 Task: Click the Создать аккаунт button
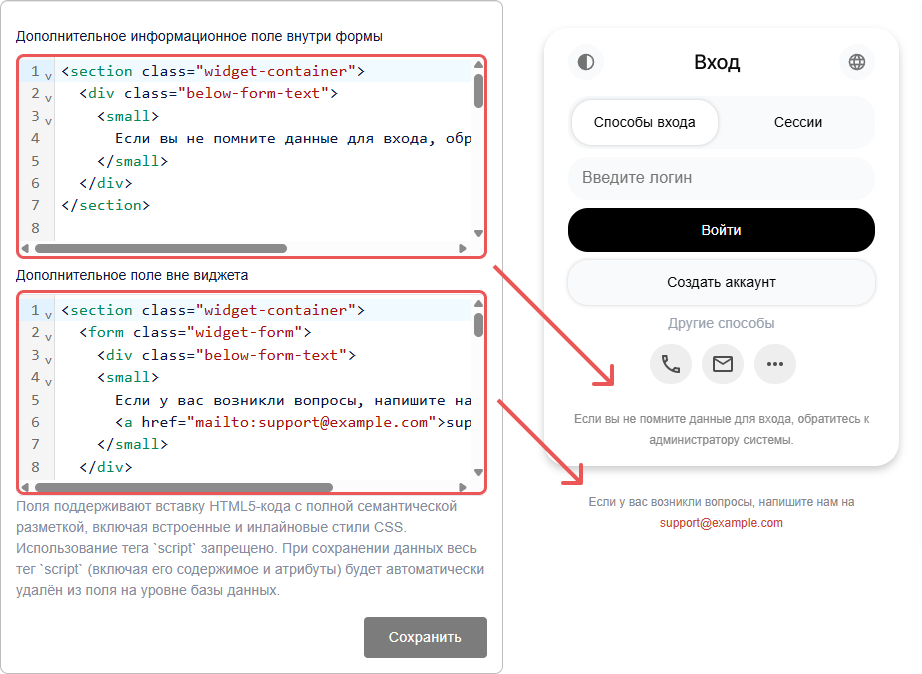point(721,282)
